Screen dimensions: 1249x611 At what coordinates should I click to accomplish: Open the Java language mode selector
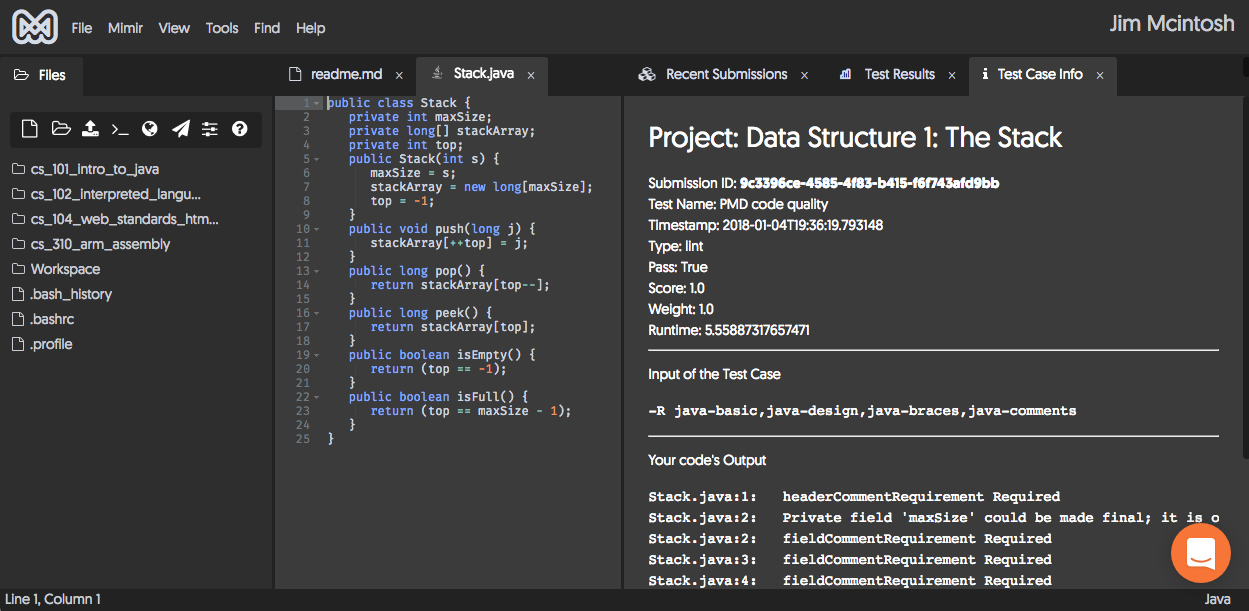point(1218,599)
